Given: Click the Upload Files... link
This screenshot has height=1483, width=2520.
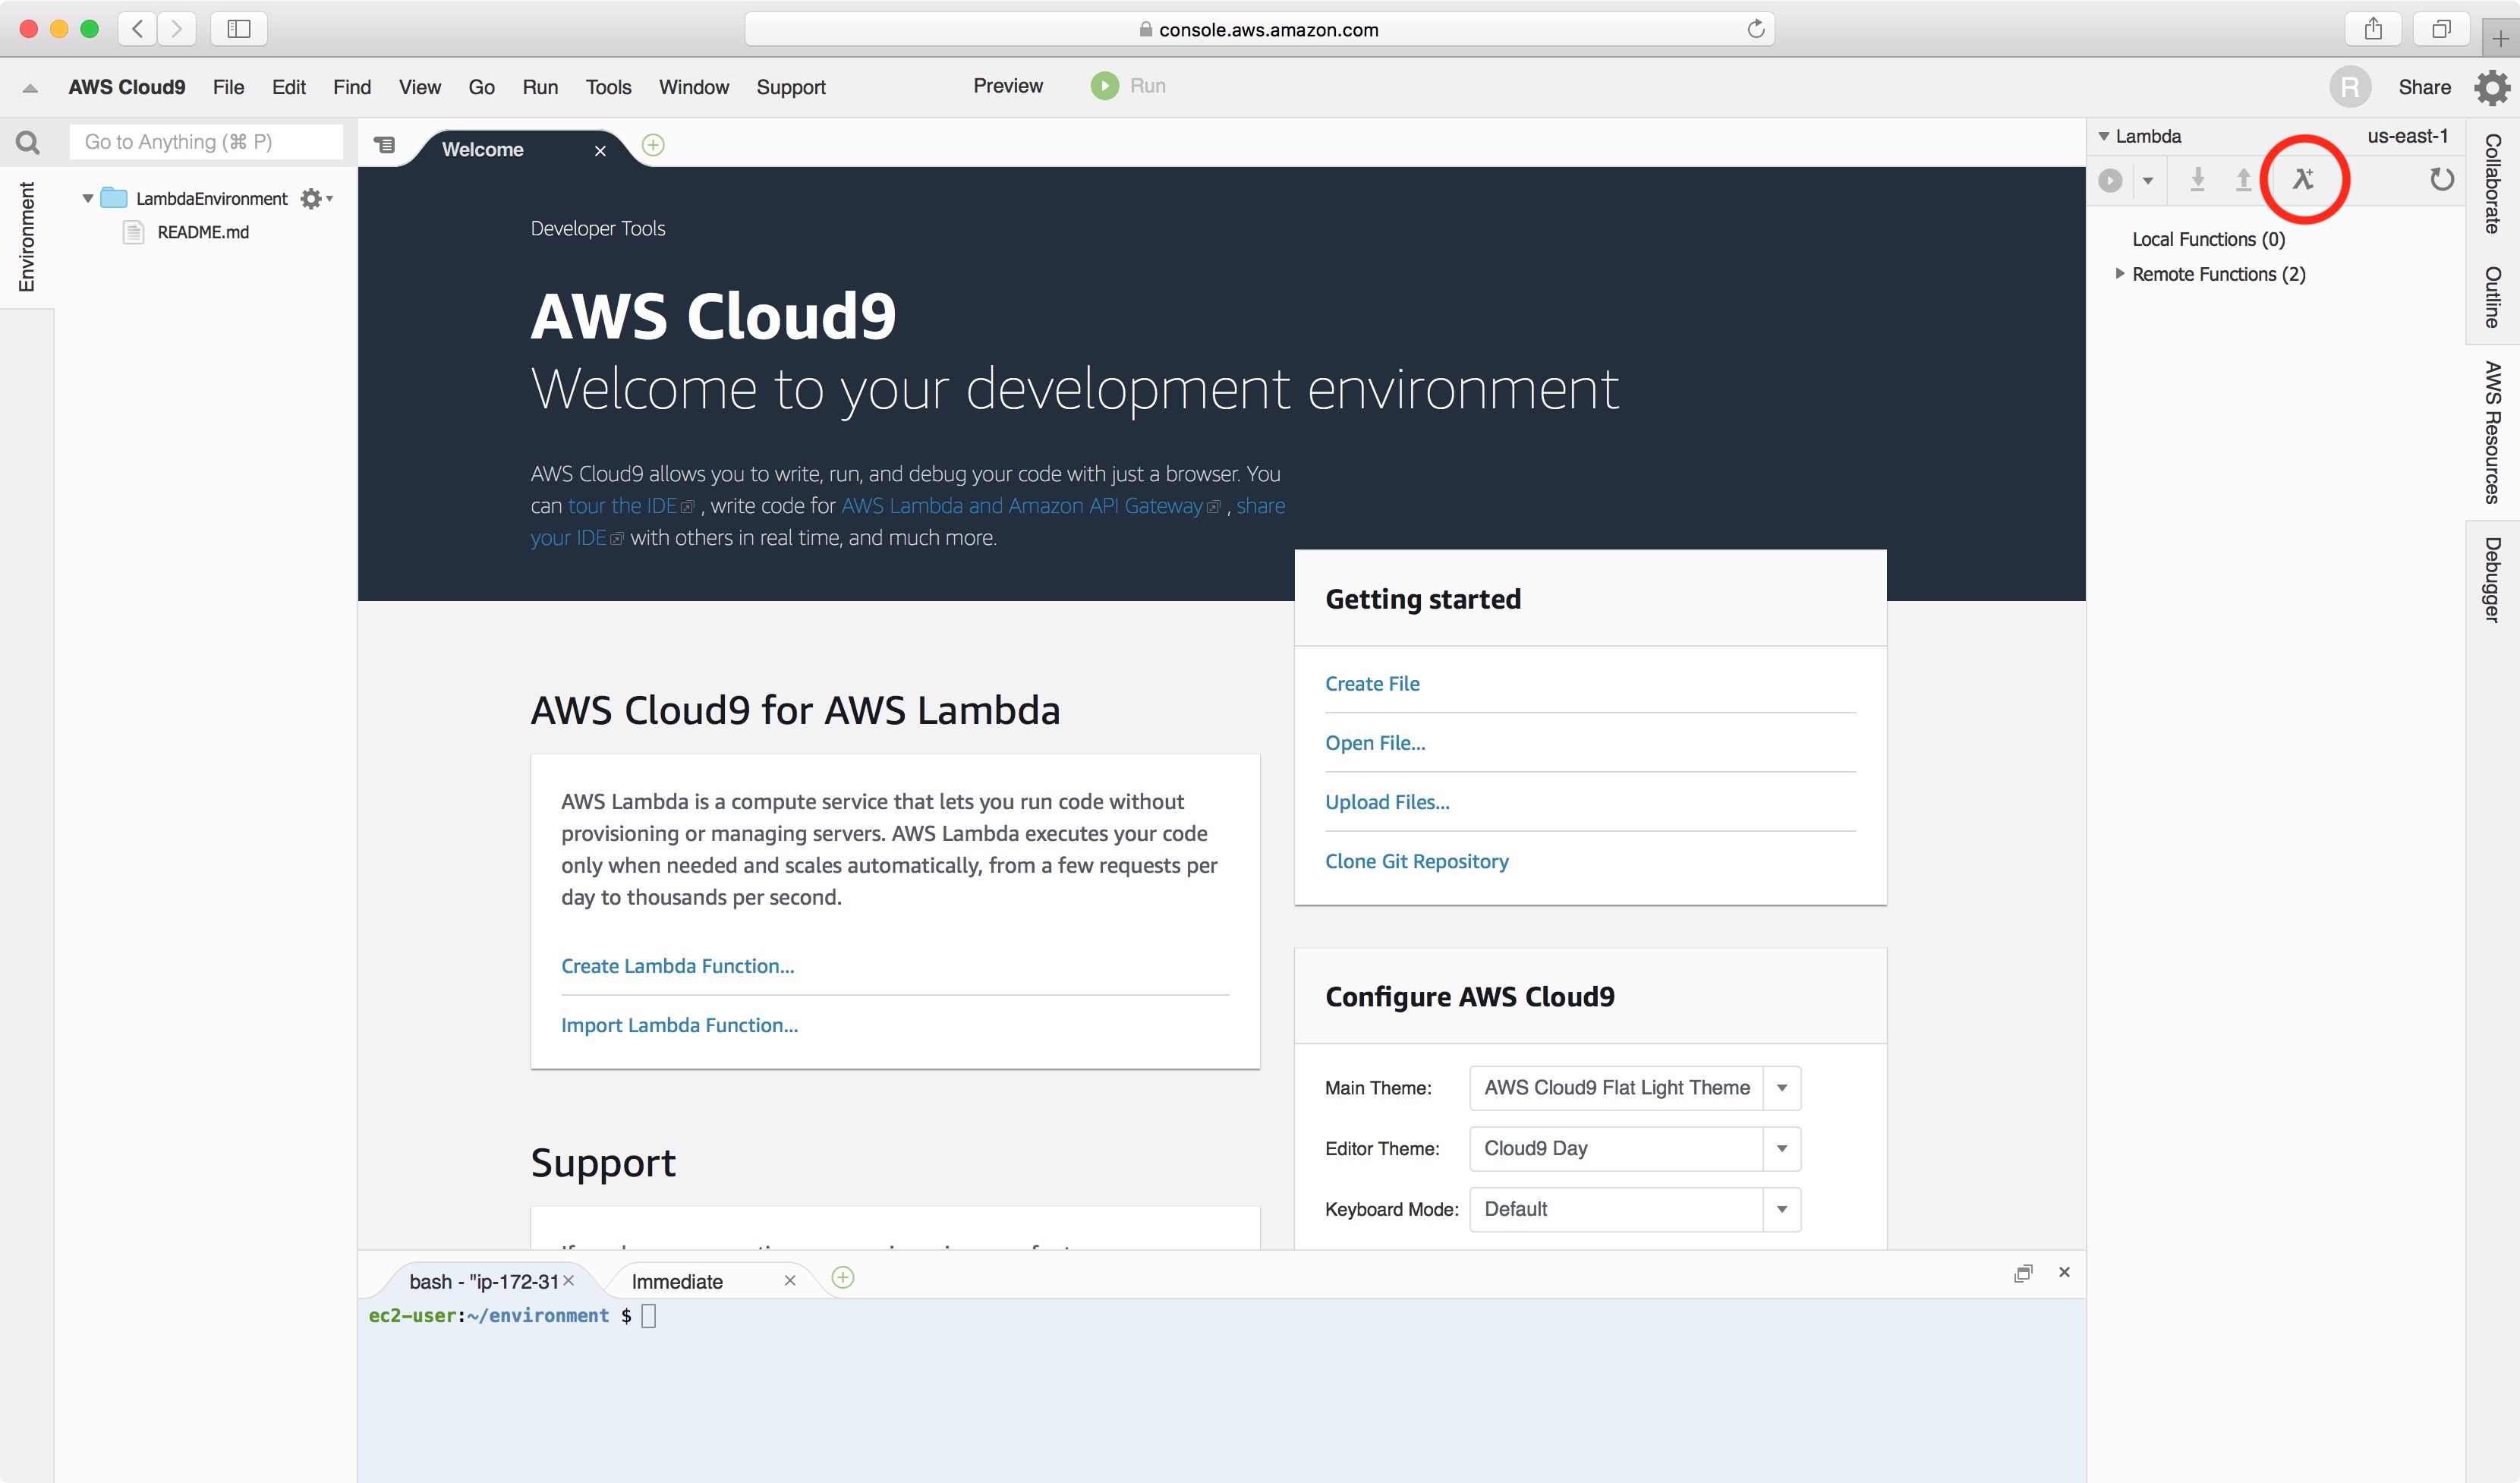Looking at the screenshot, I should [x=1387, y=802].
